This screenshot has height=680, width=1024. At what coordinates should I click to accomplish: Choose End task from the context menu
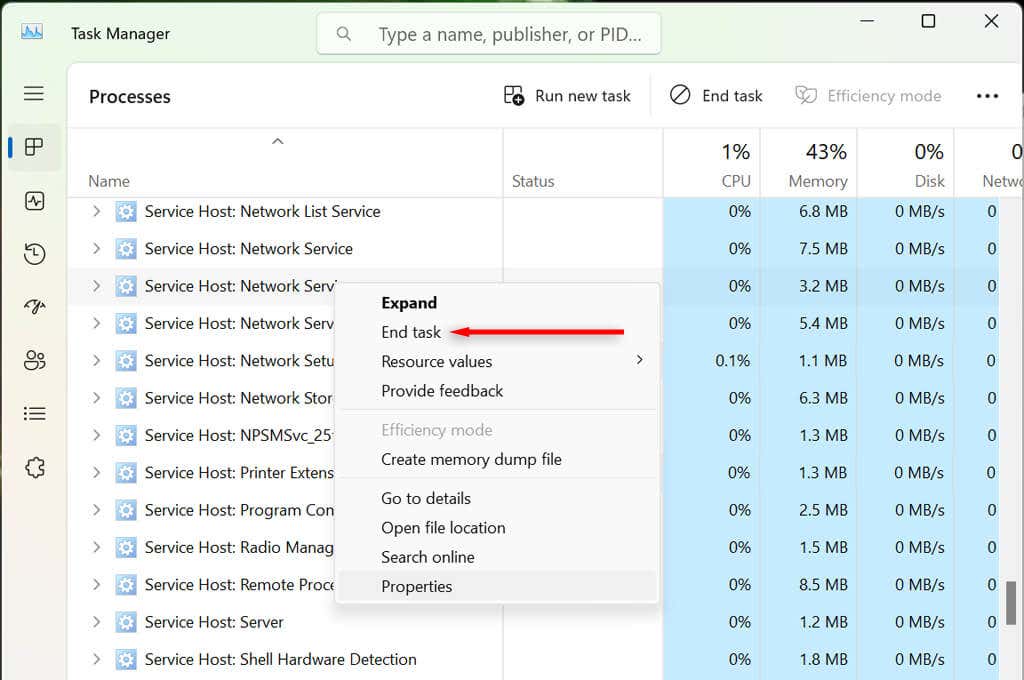(410, 332)
